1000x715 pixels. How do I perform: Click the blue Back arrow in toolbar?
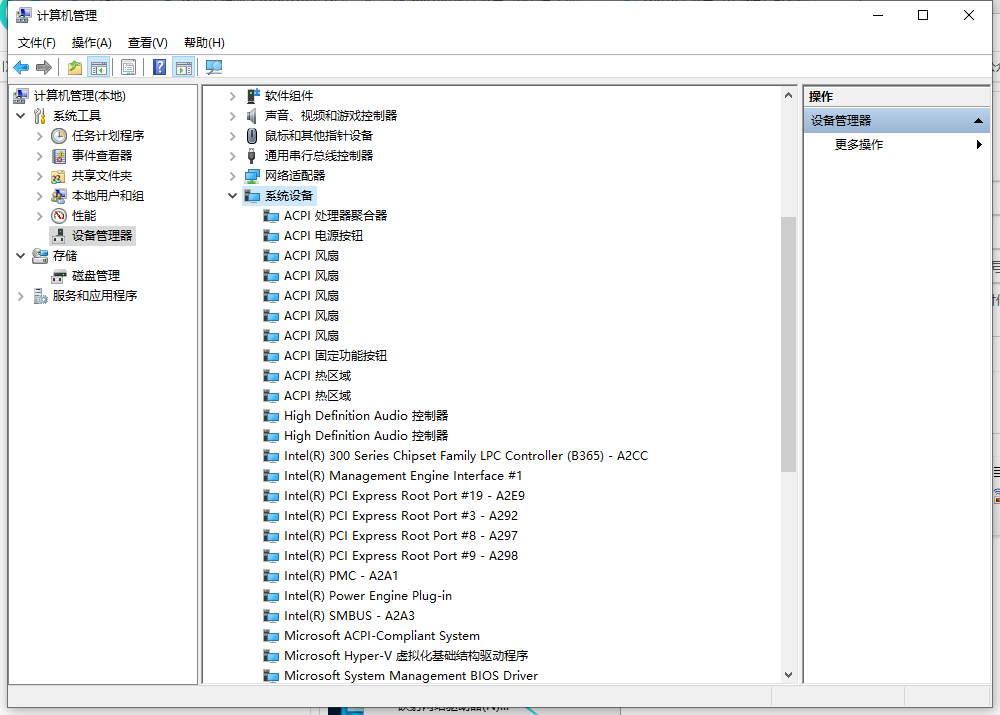21,67
